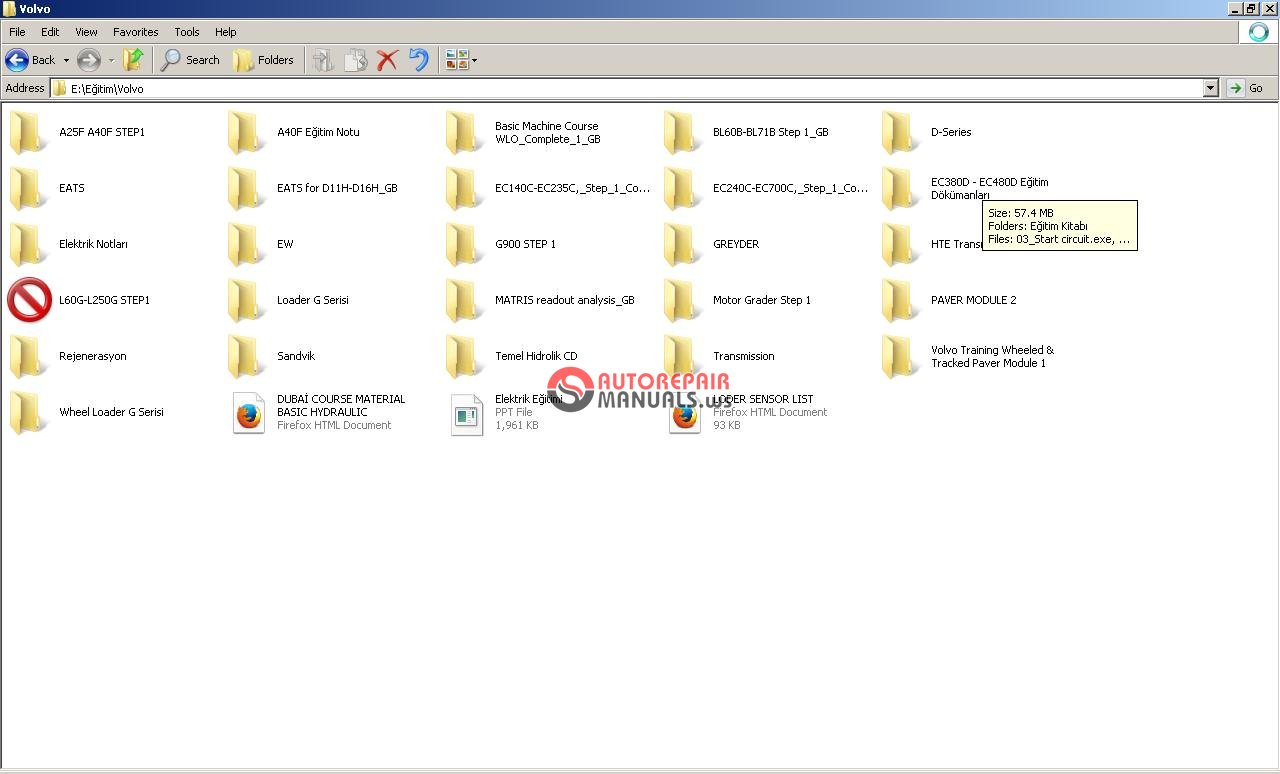Select the EC240C-EC700C Step 1 folder icon

point(682,188)
